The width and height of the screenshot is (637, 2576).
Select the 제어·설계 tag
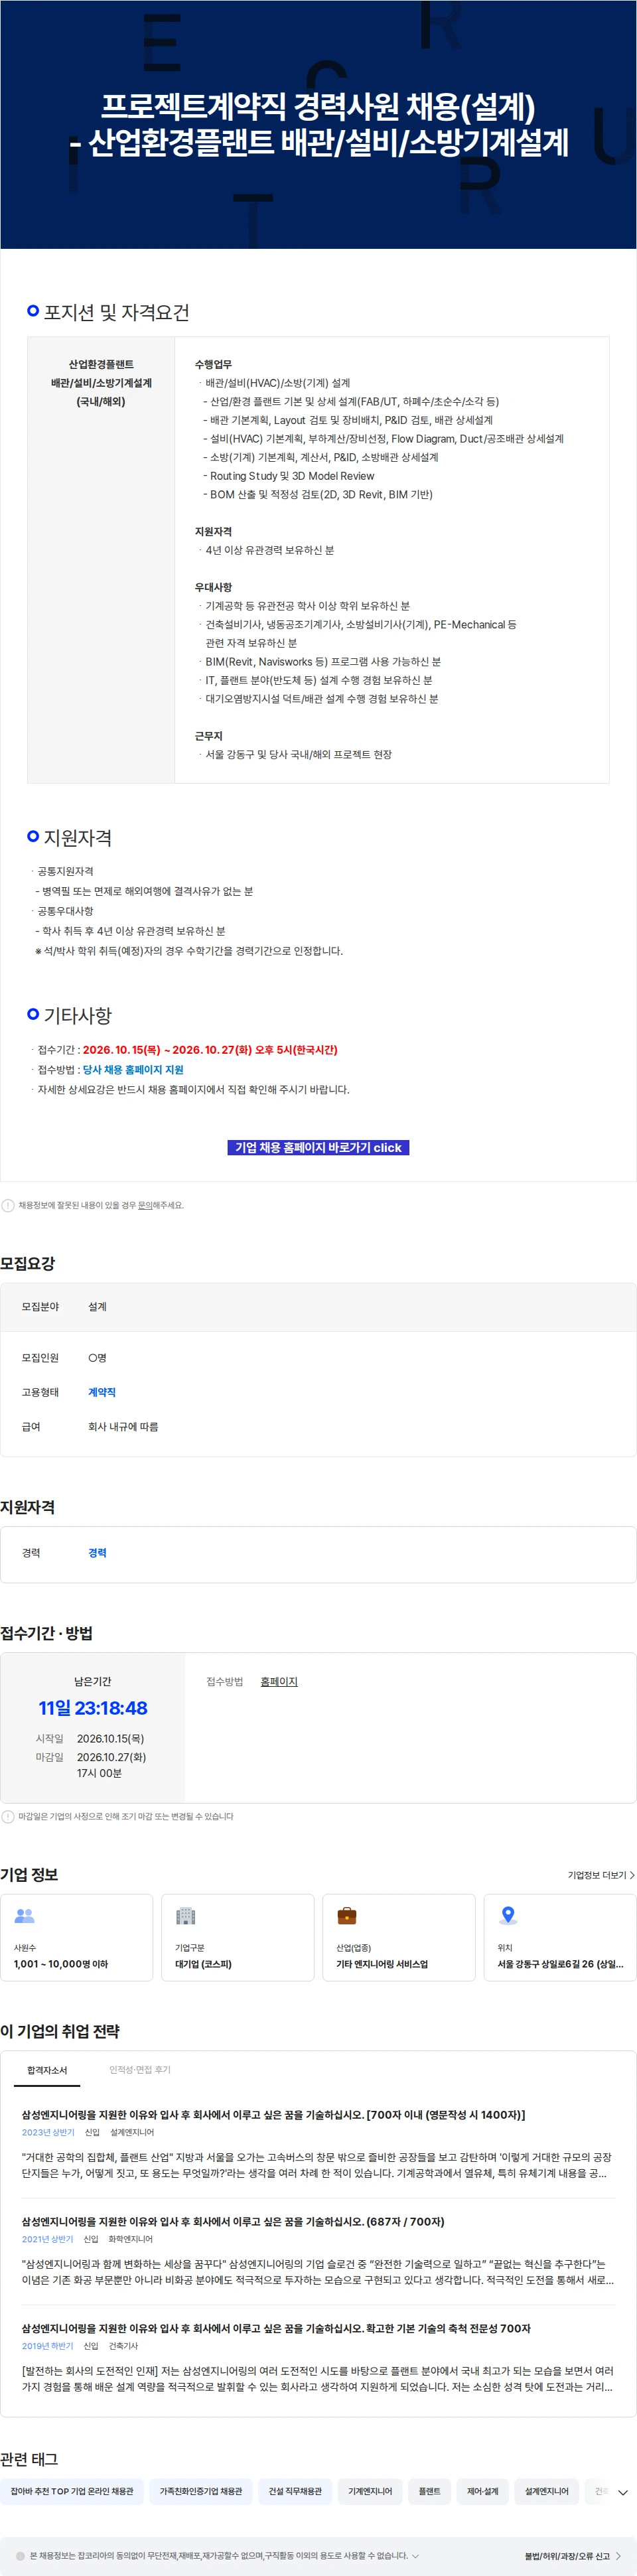(x=482, y=2492)
